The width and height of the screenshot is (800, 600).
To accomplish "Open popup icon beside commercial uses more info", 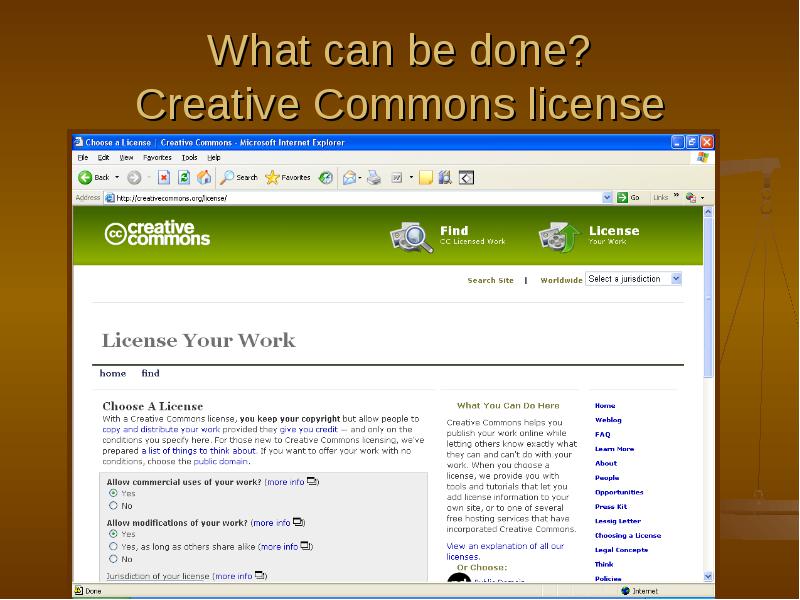I will pyautogui.click(x=312, y=481).
